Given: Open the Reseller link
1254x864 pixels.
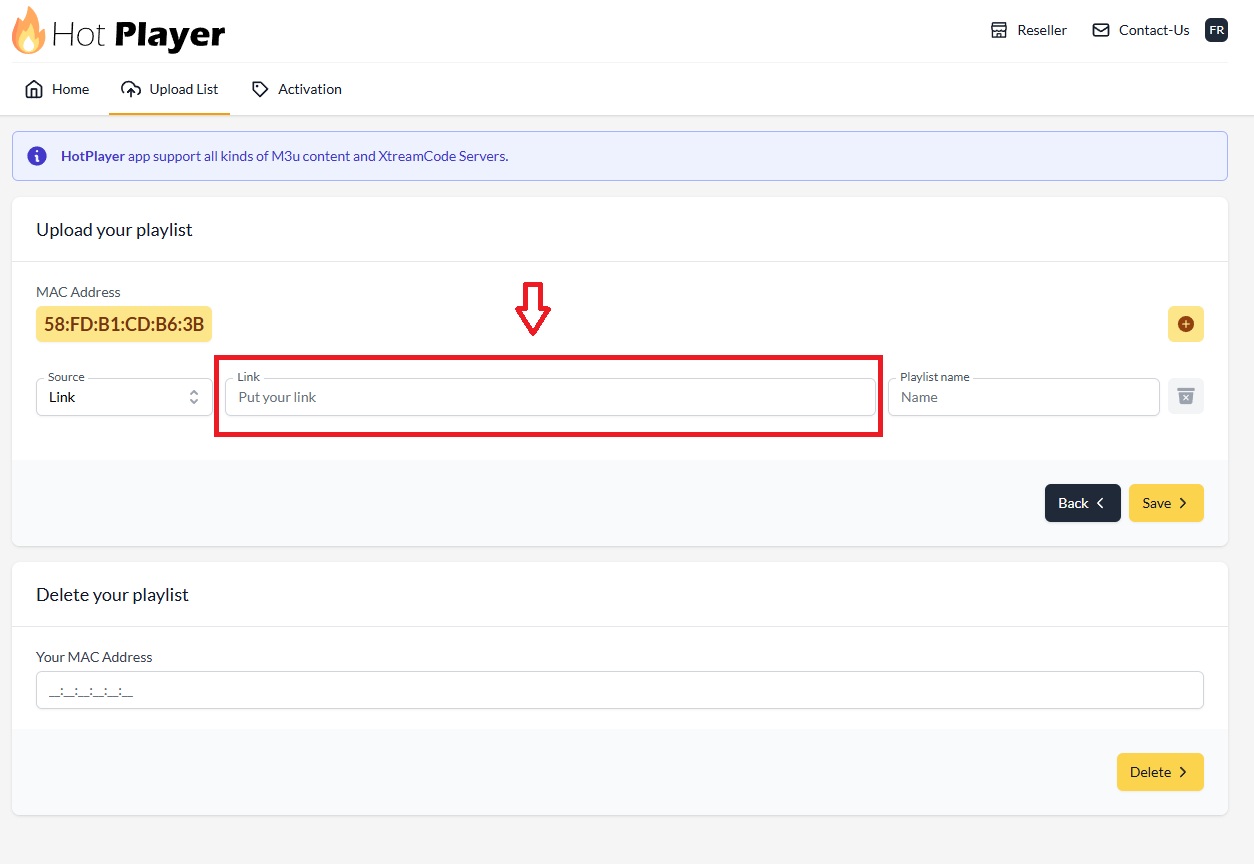Looking at the screenshot, I should [1029, 30].
